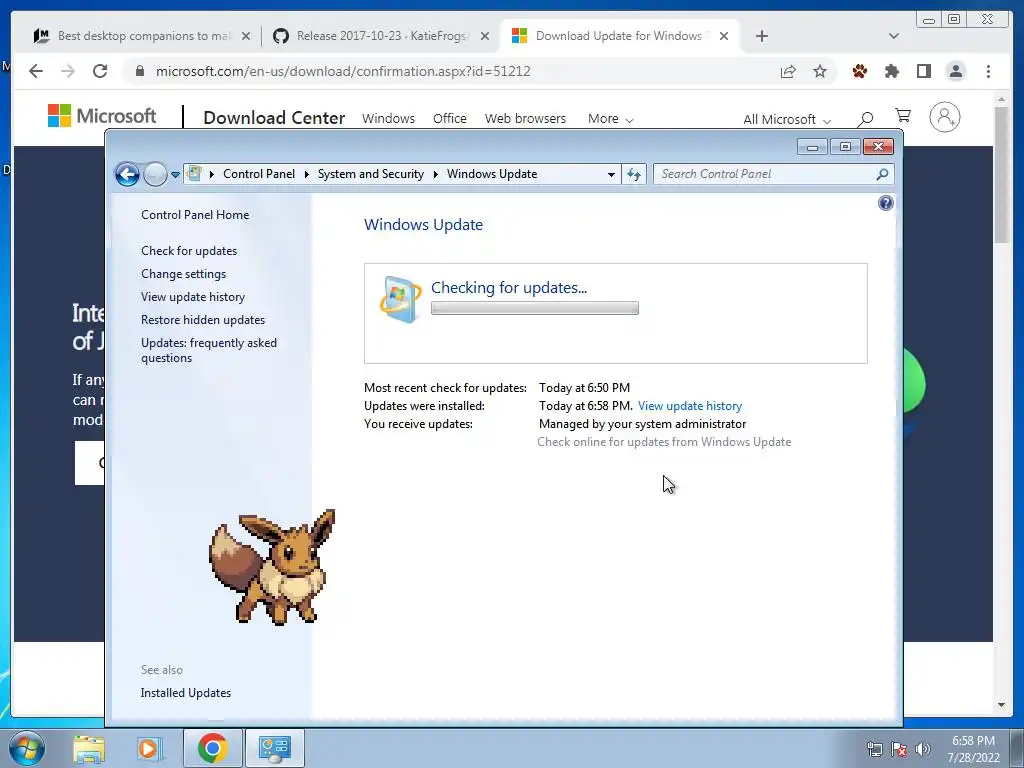Open Chrome profile avatar
Image resolution: width=1024 pixels, height=768 pixels.
click(x=955, y=71)
